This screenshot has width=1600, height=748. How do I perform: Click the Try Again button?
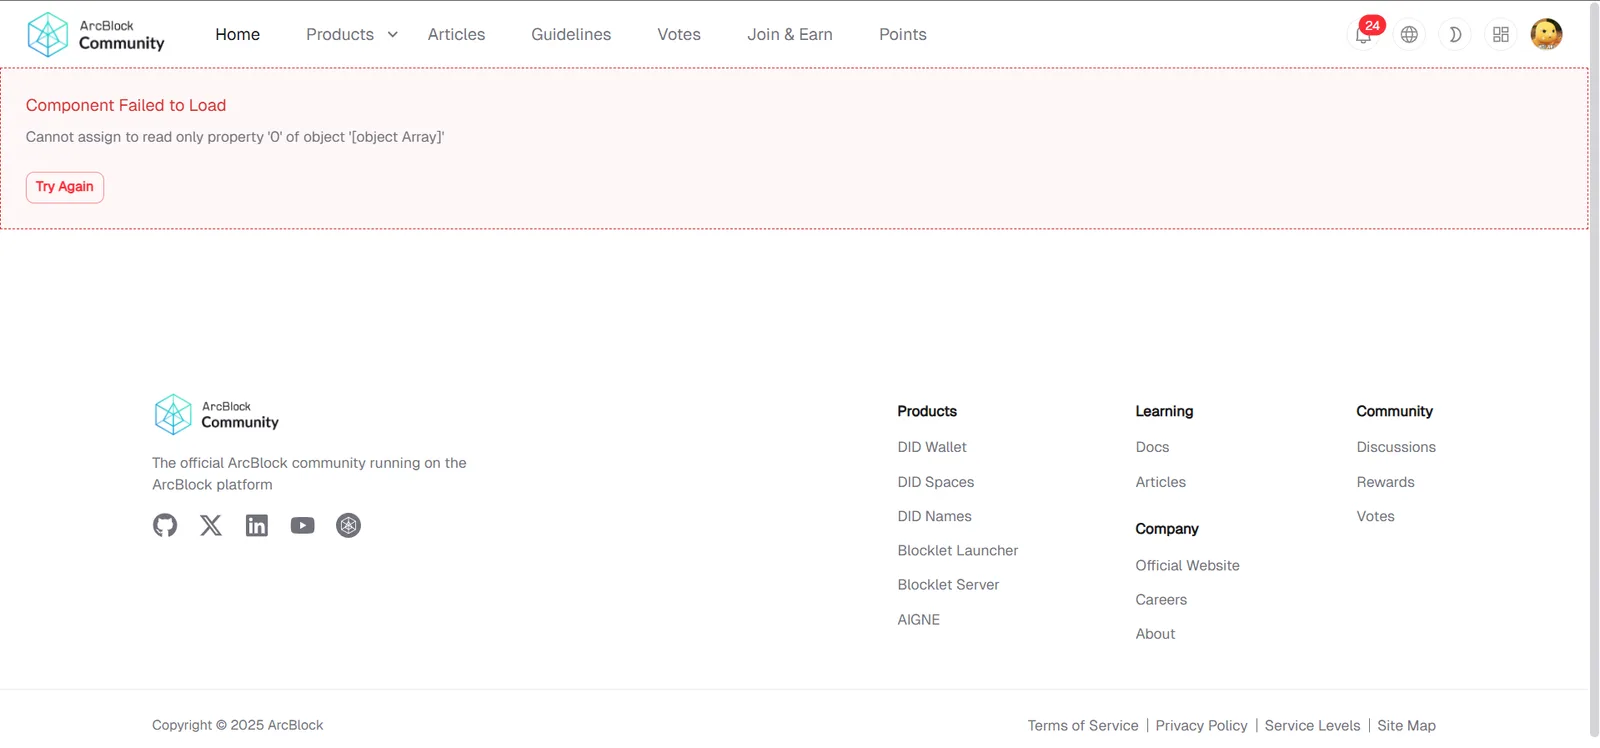pyautogui.click(x=65, y=187)
